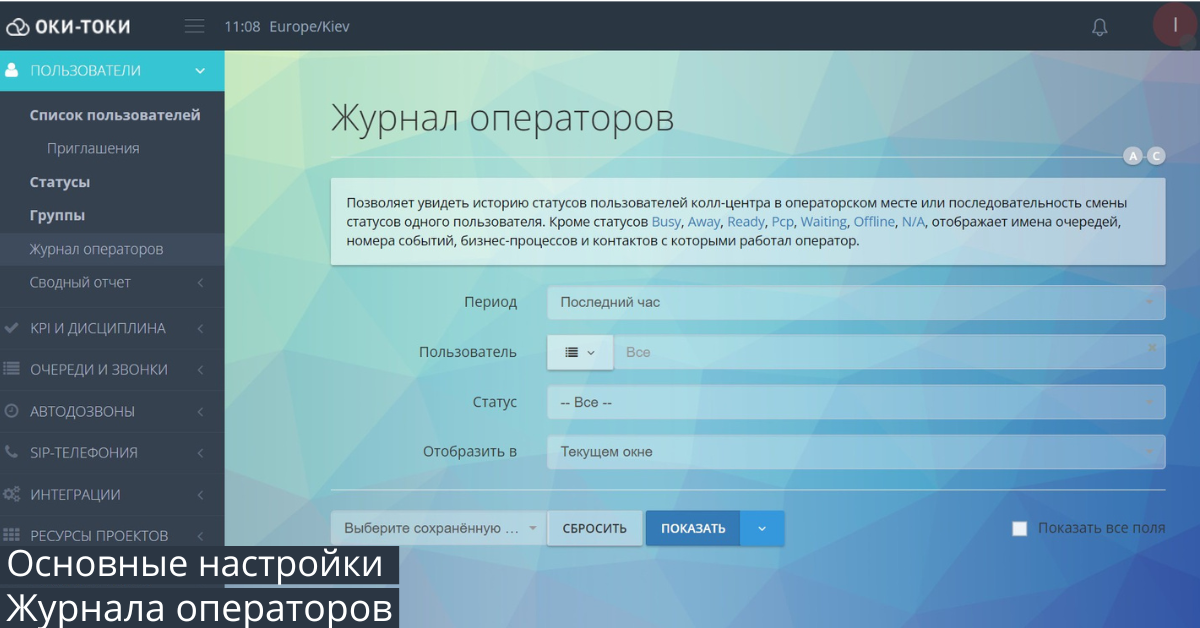Follow the N/A status link
1200x628 pixels.
[913, 222]
